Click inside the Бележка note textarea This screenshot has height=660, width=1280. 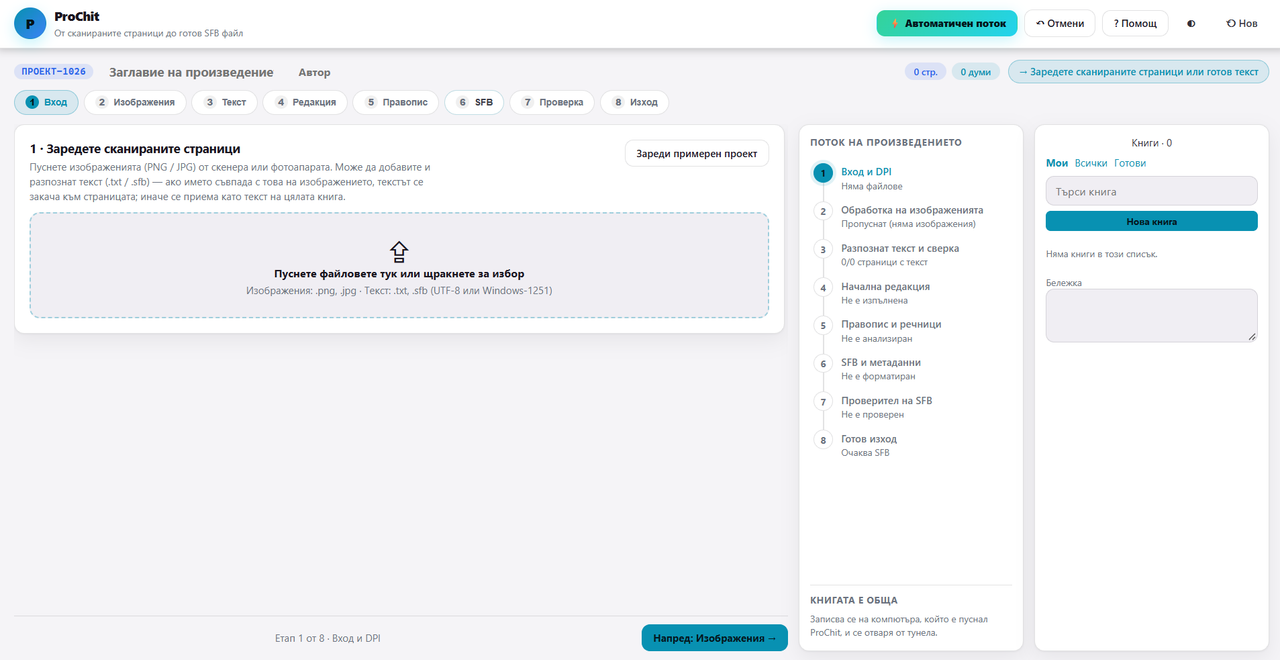1152,316
